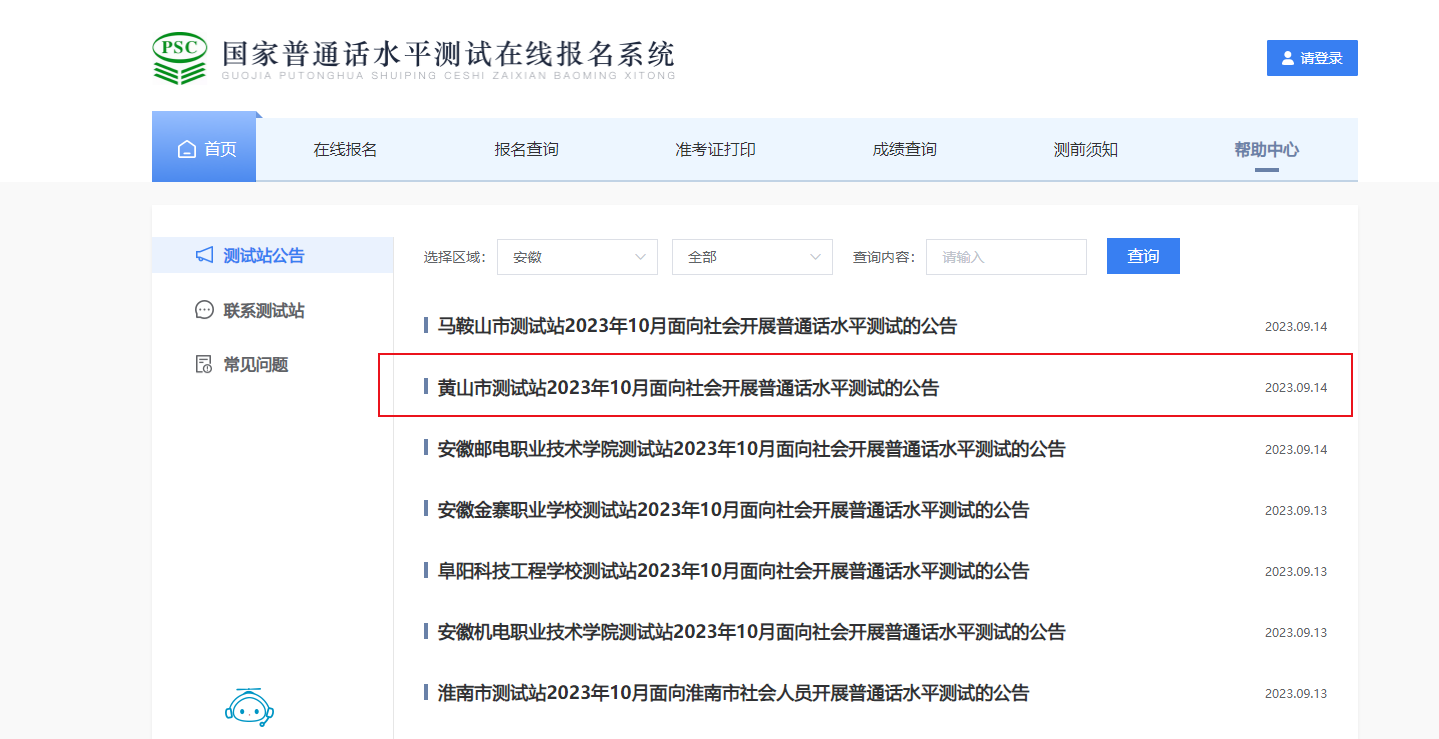Screen dimensions: 1439x739
Task: Go to the 首页 tab
Action: pyautogui.click(x=204, y=149)
